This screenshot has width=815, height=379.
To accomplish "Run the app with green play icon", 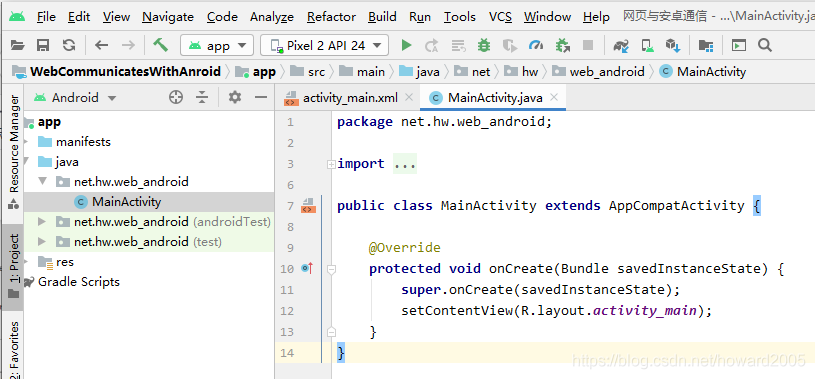I will coord(406,46).
